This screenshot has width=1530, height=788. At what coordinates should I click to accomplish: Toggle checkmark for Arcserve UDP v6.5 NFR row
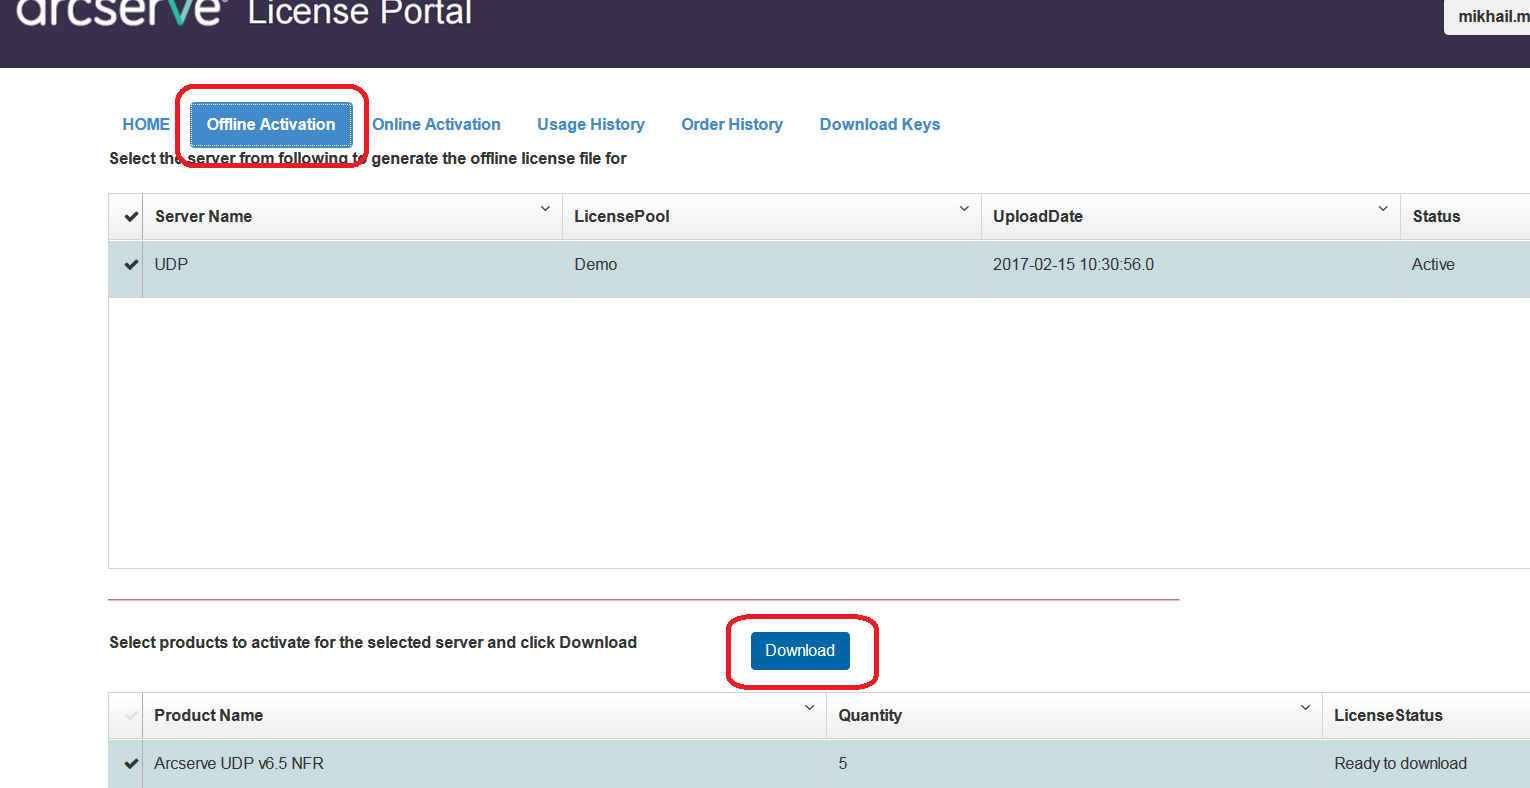130,763
